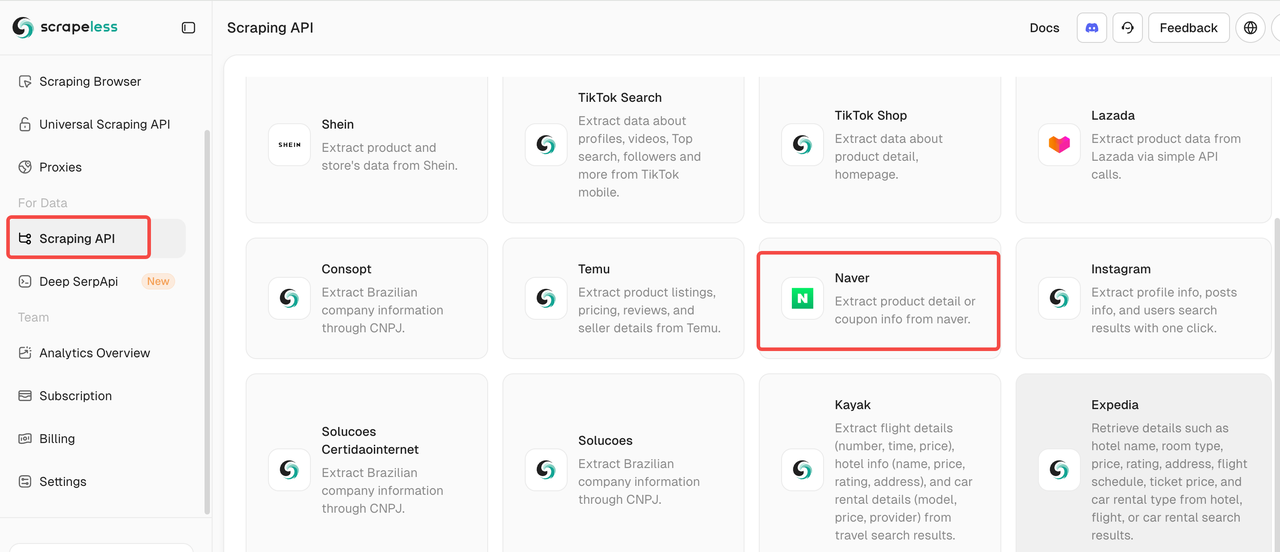The width and height of the screenshot is (1280, 552).
Task: Click the Scraping Browser sidebar icon
Action: click(x=25, y=82)
